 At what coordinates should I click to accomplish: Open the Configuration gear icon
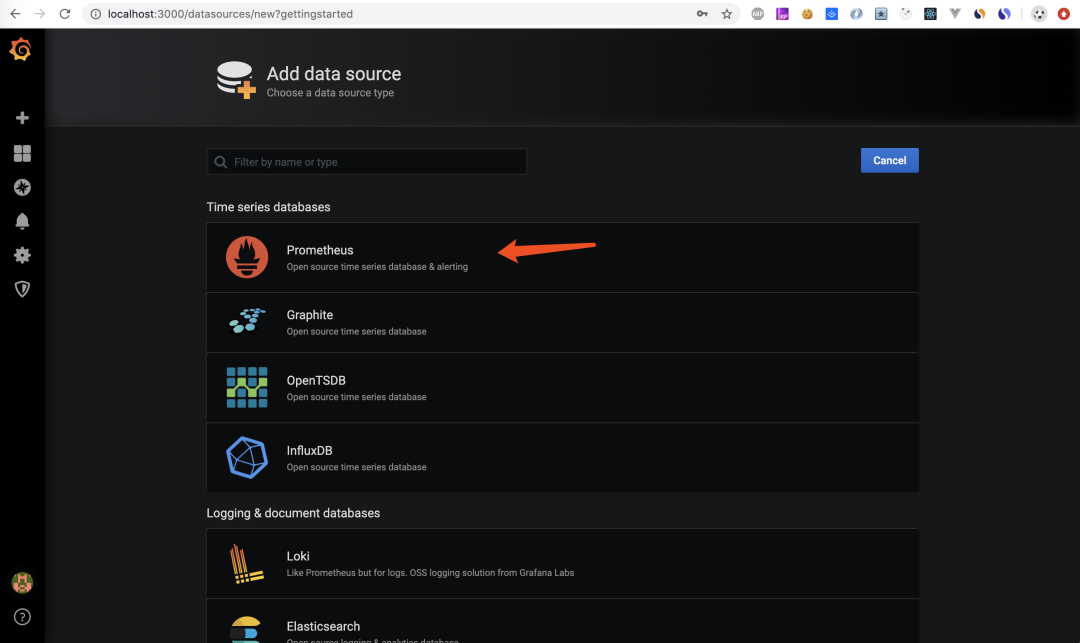(x=22, y=255)
